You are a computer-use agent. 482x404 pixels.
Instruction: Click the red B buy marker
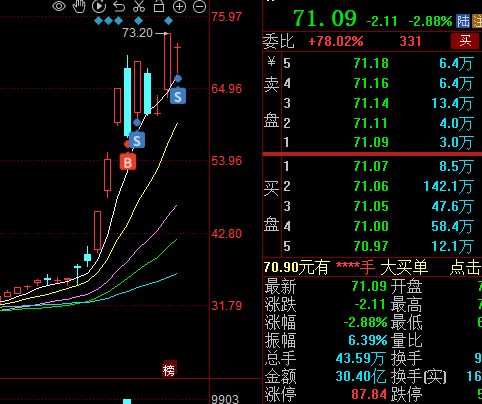coord(128,162)
